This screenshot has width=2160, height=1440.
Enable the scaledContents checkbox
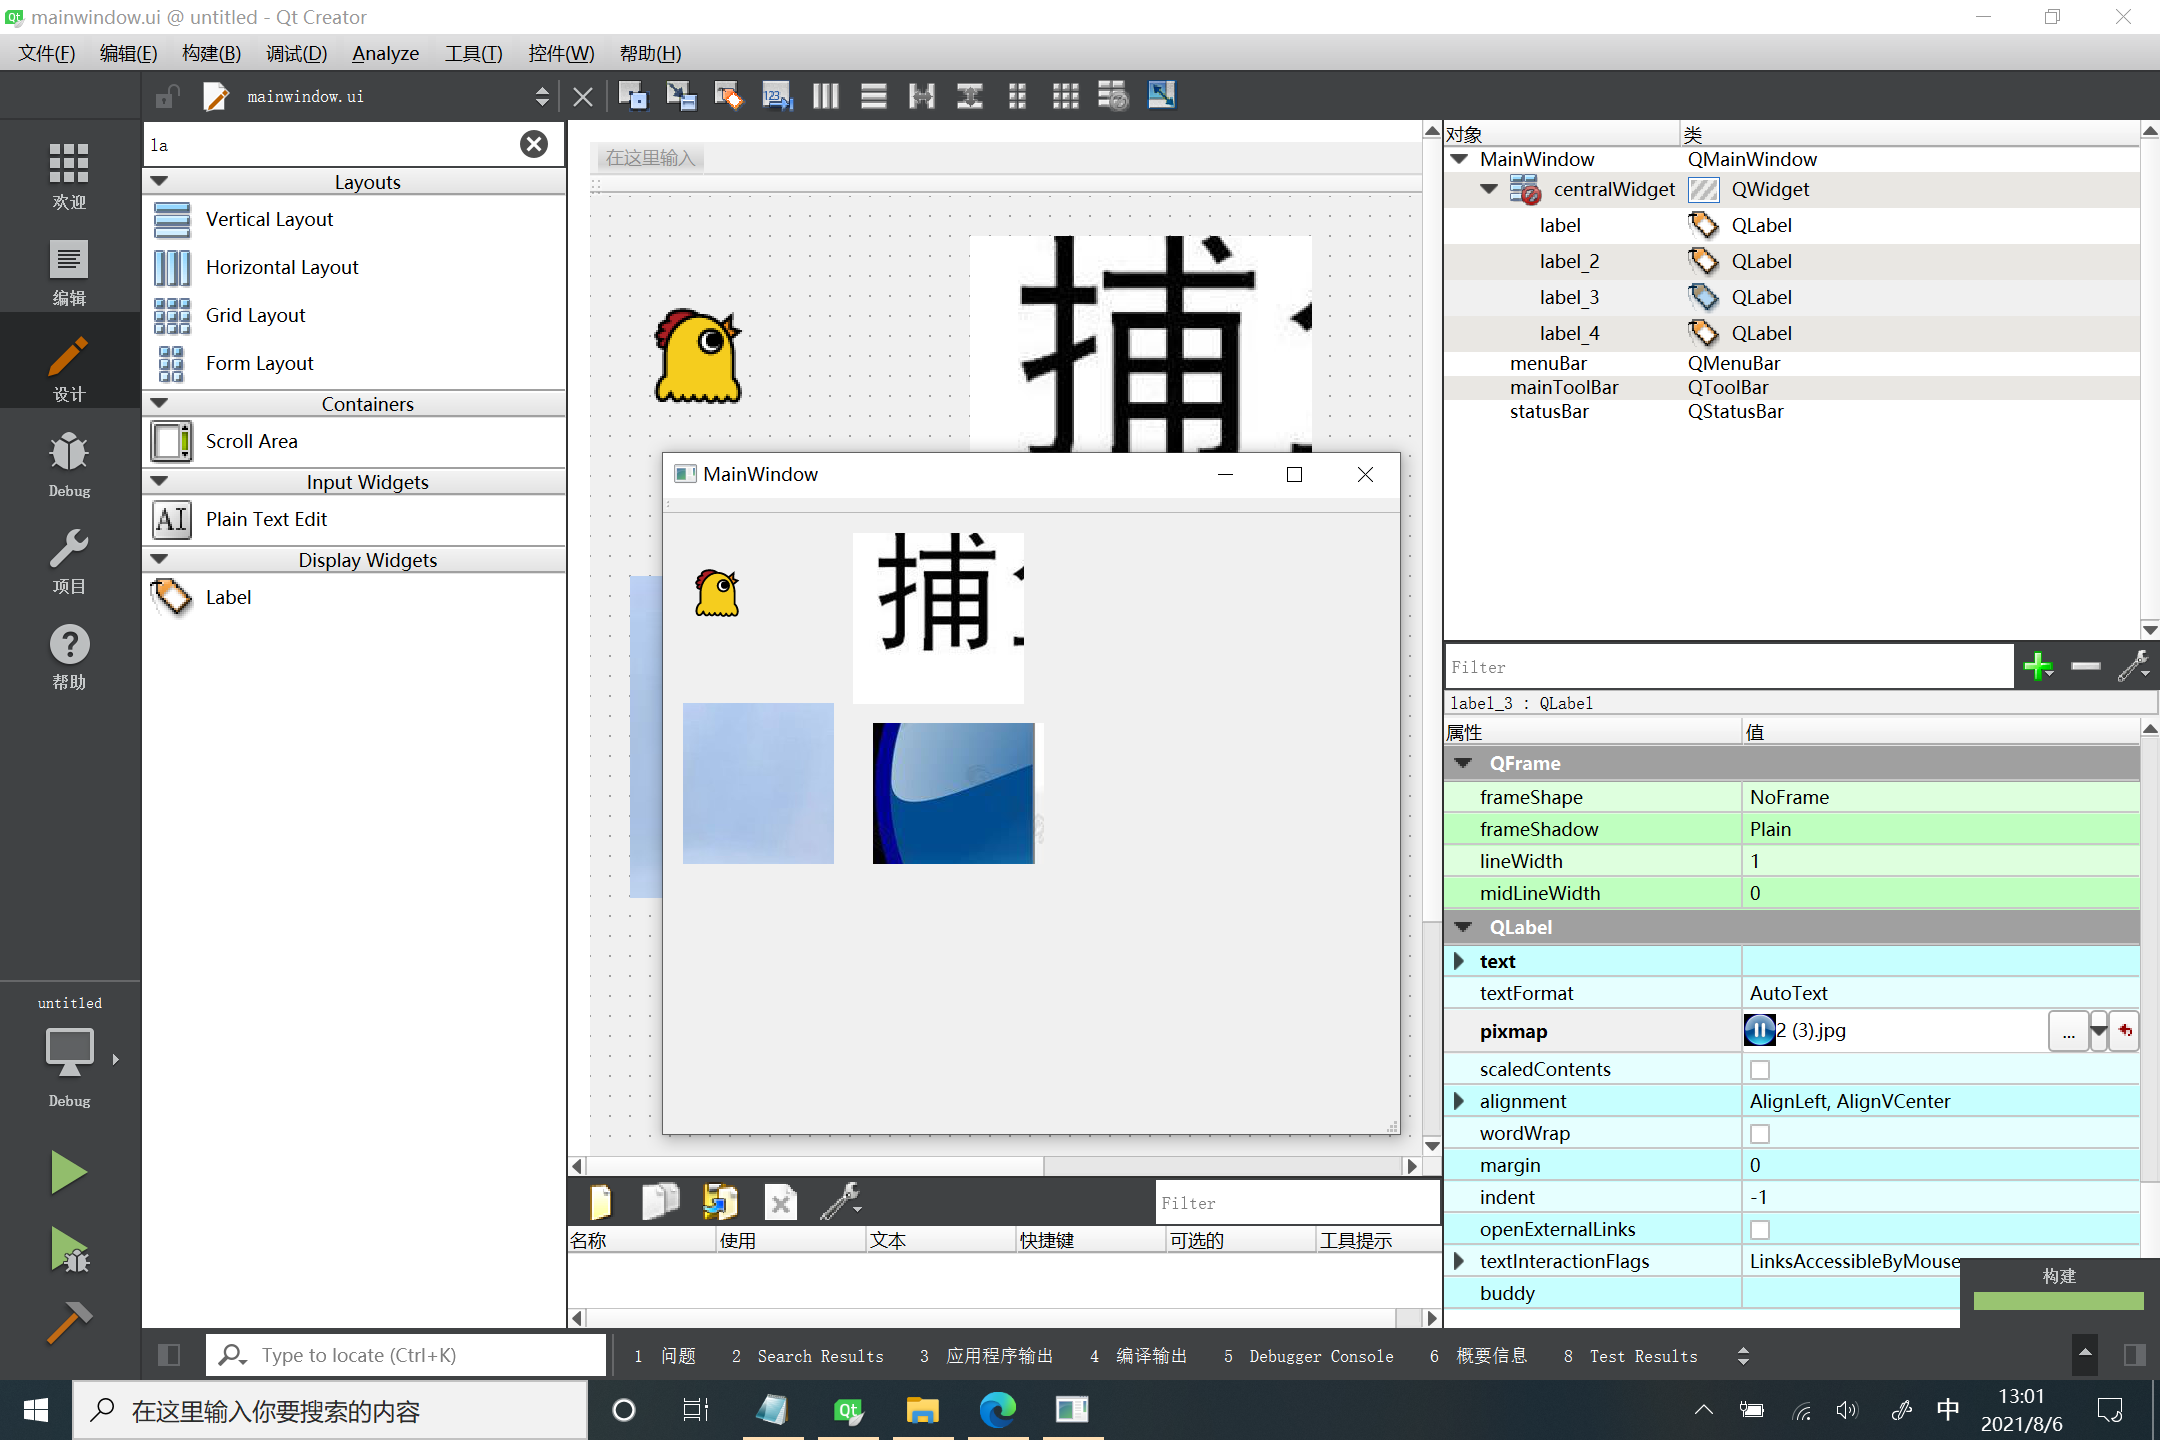1760,1070
